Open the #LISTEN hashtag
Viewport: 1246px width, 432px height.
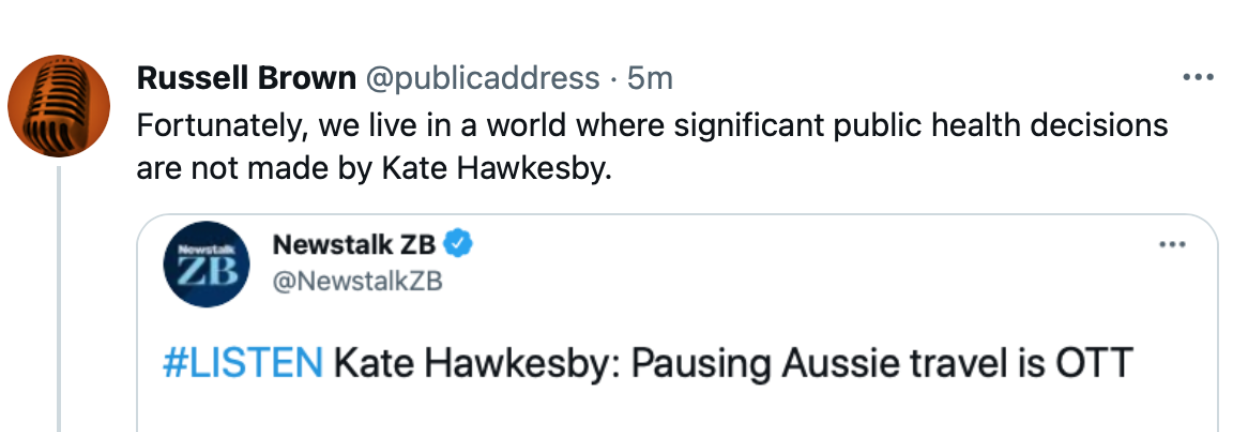pyautogui.click(x=242, y=363)
